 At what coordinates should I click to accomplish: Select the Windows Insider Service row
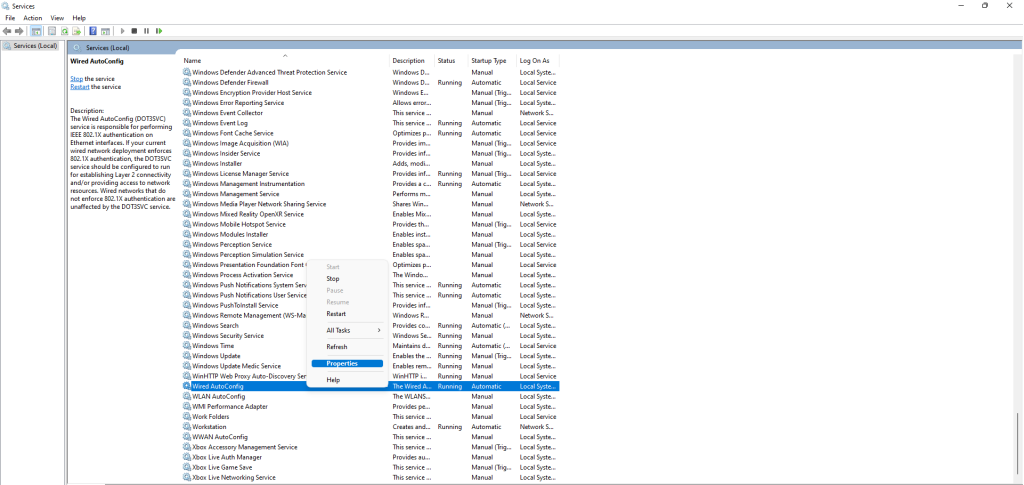point(370,153)
